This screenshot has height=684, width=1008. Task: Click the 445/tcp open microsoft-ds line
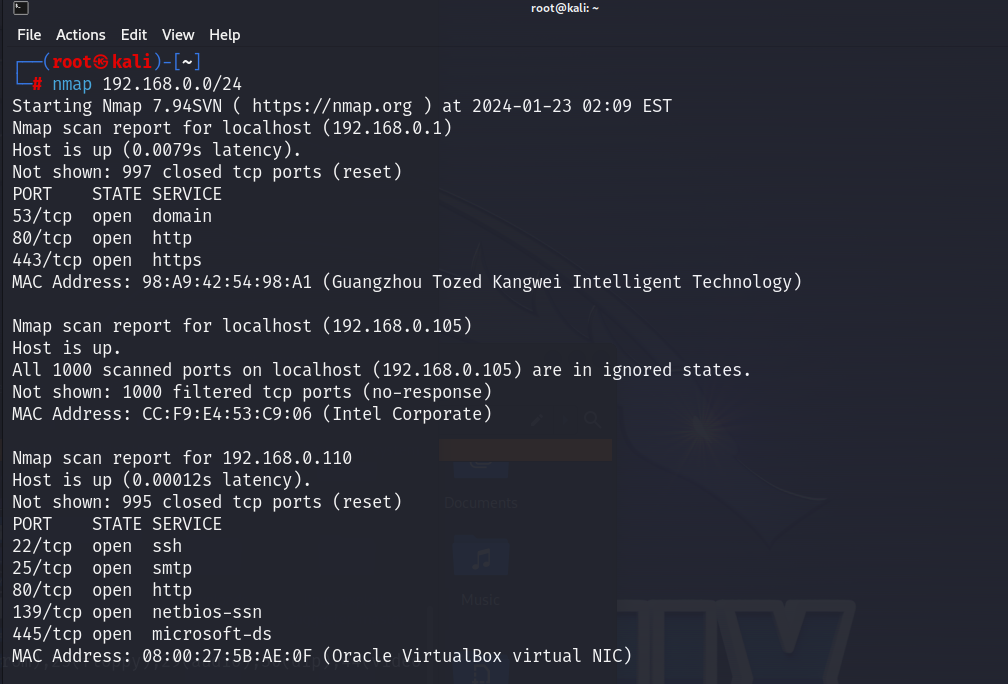point(142,634)
